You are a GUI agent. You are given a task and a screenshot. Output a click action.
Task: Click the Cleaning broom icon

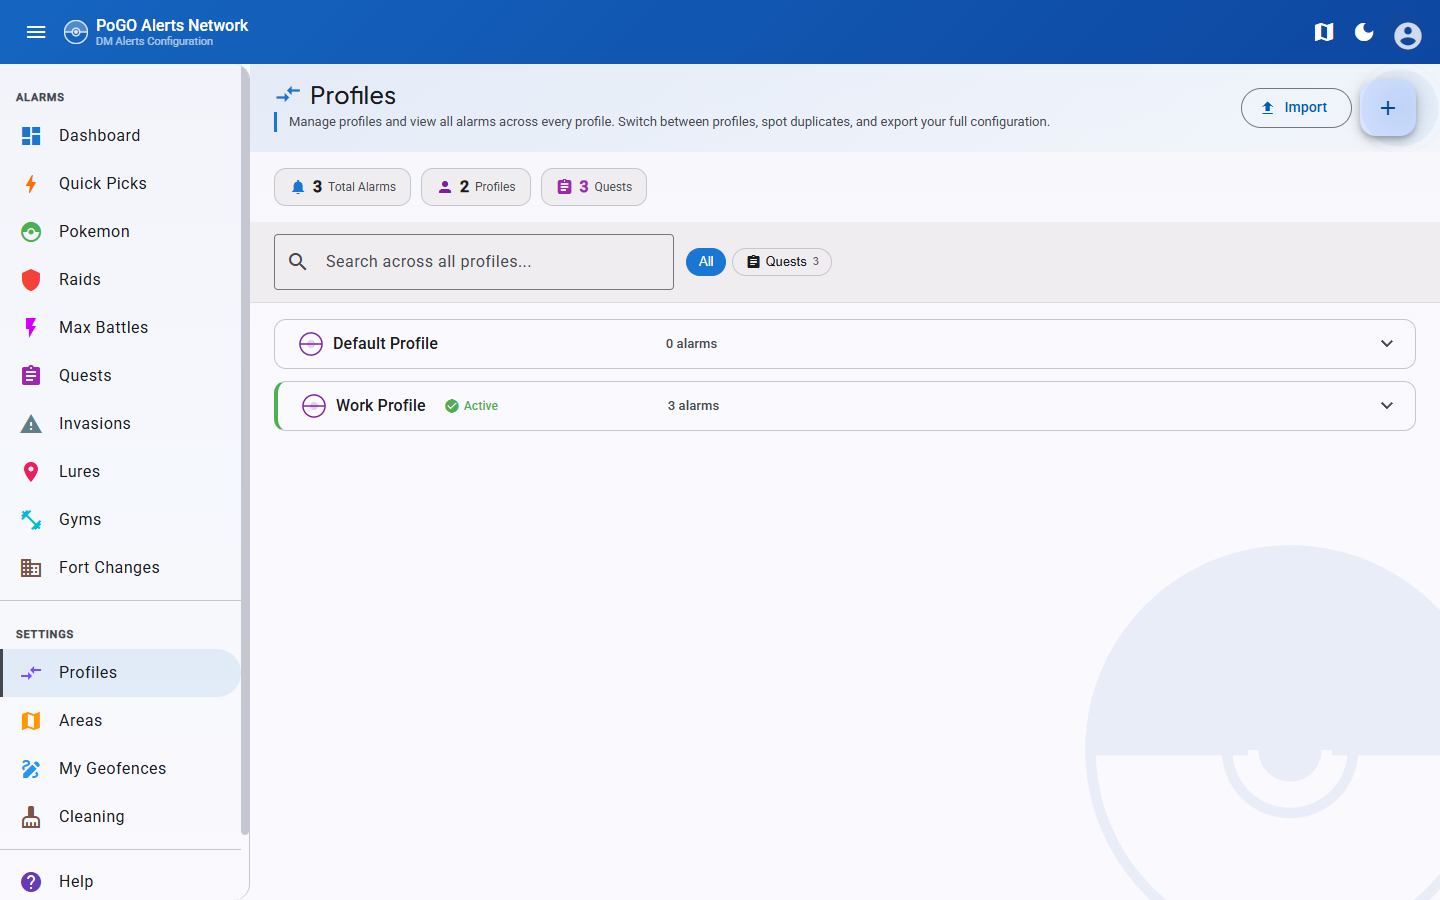31,817
